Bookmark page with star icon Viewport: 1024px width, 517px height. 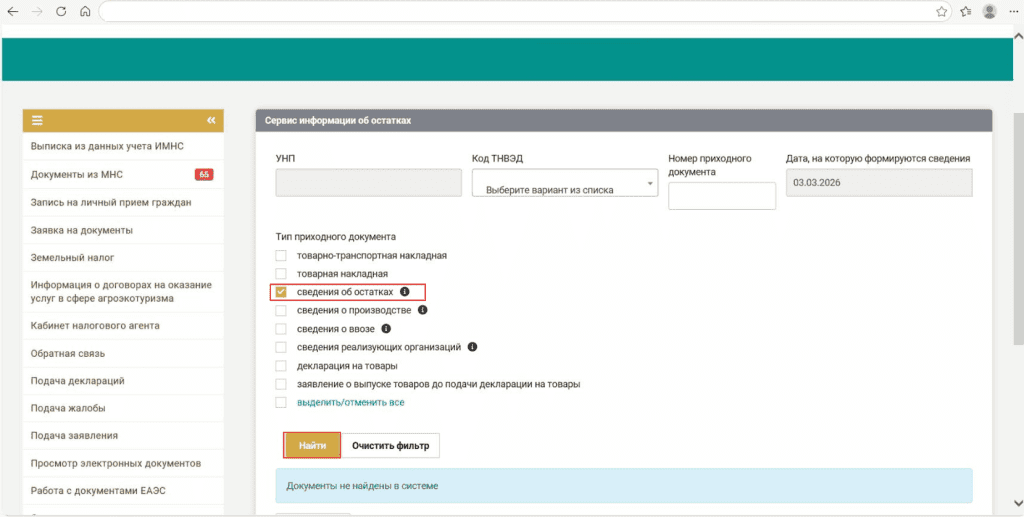[941, 11]
